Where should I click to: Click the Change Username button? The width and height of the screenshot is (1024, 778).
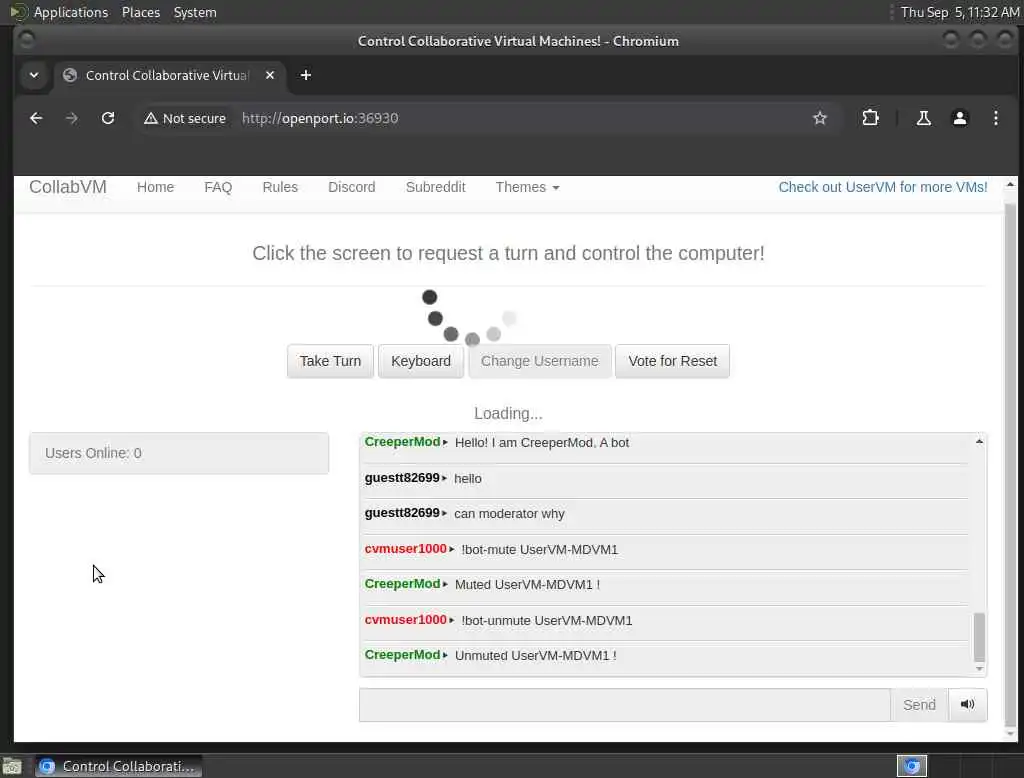click(539, 361)
